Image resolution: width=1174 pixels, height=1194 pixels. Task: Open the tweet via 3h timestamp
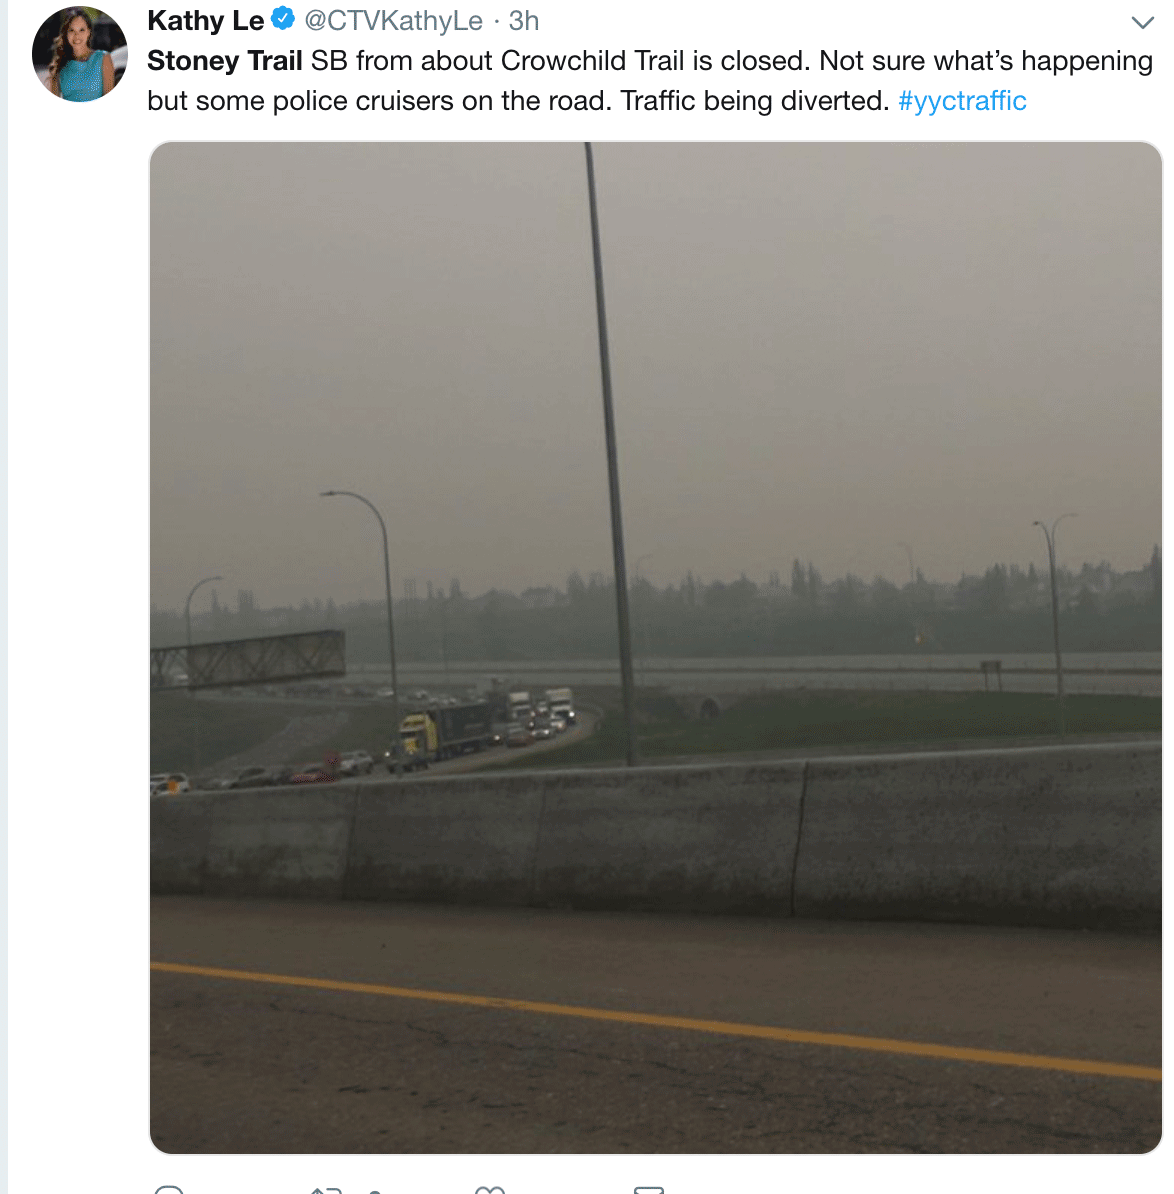pos(524,21)
